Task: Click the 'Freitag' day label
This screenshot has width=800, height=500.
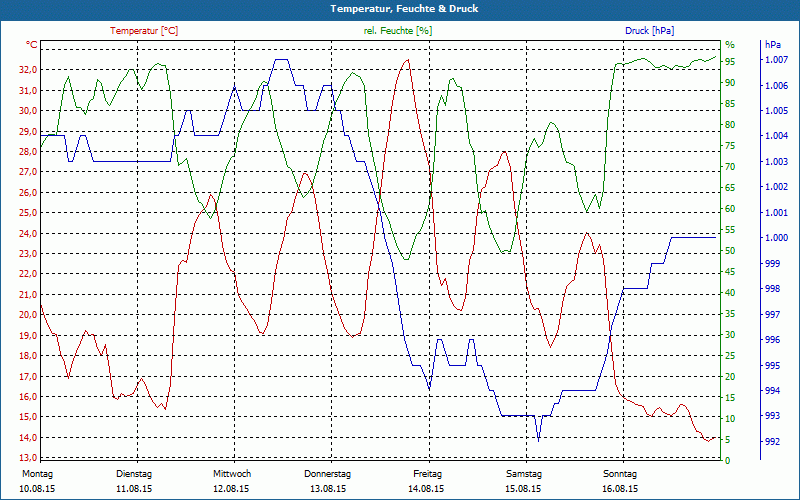Action: pos(428,474)
